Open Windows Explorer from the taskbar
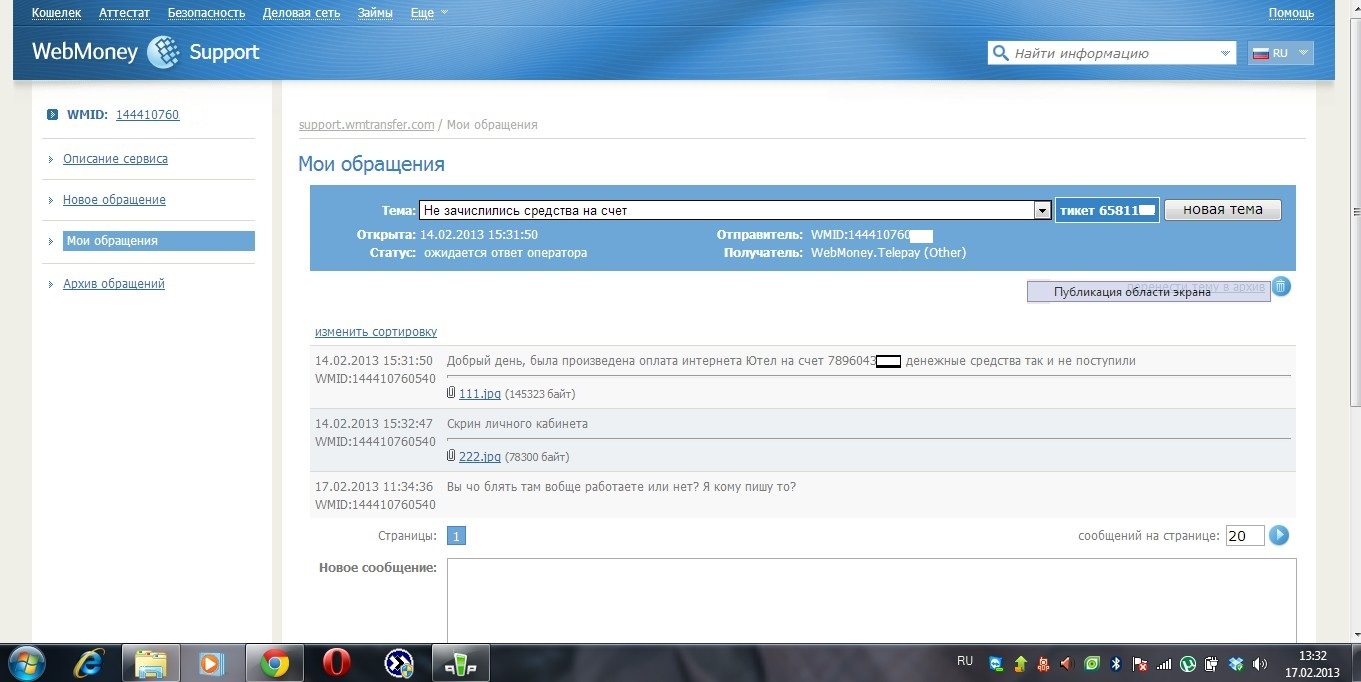The image size is (1361, 682). pos(150,663)
